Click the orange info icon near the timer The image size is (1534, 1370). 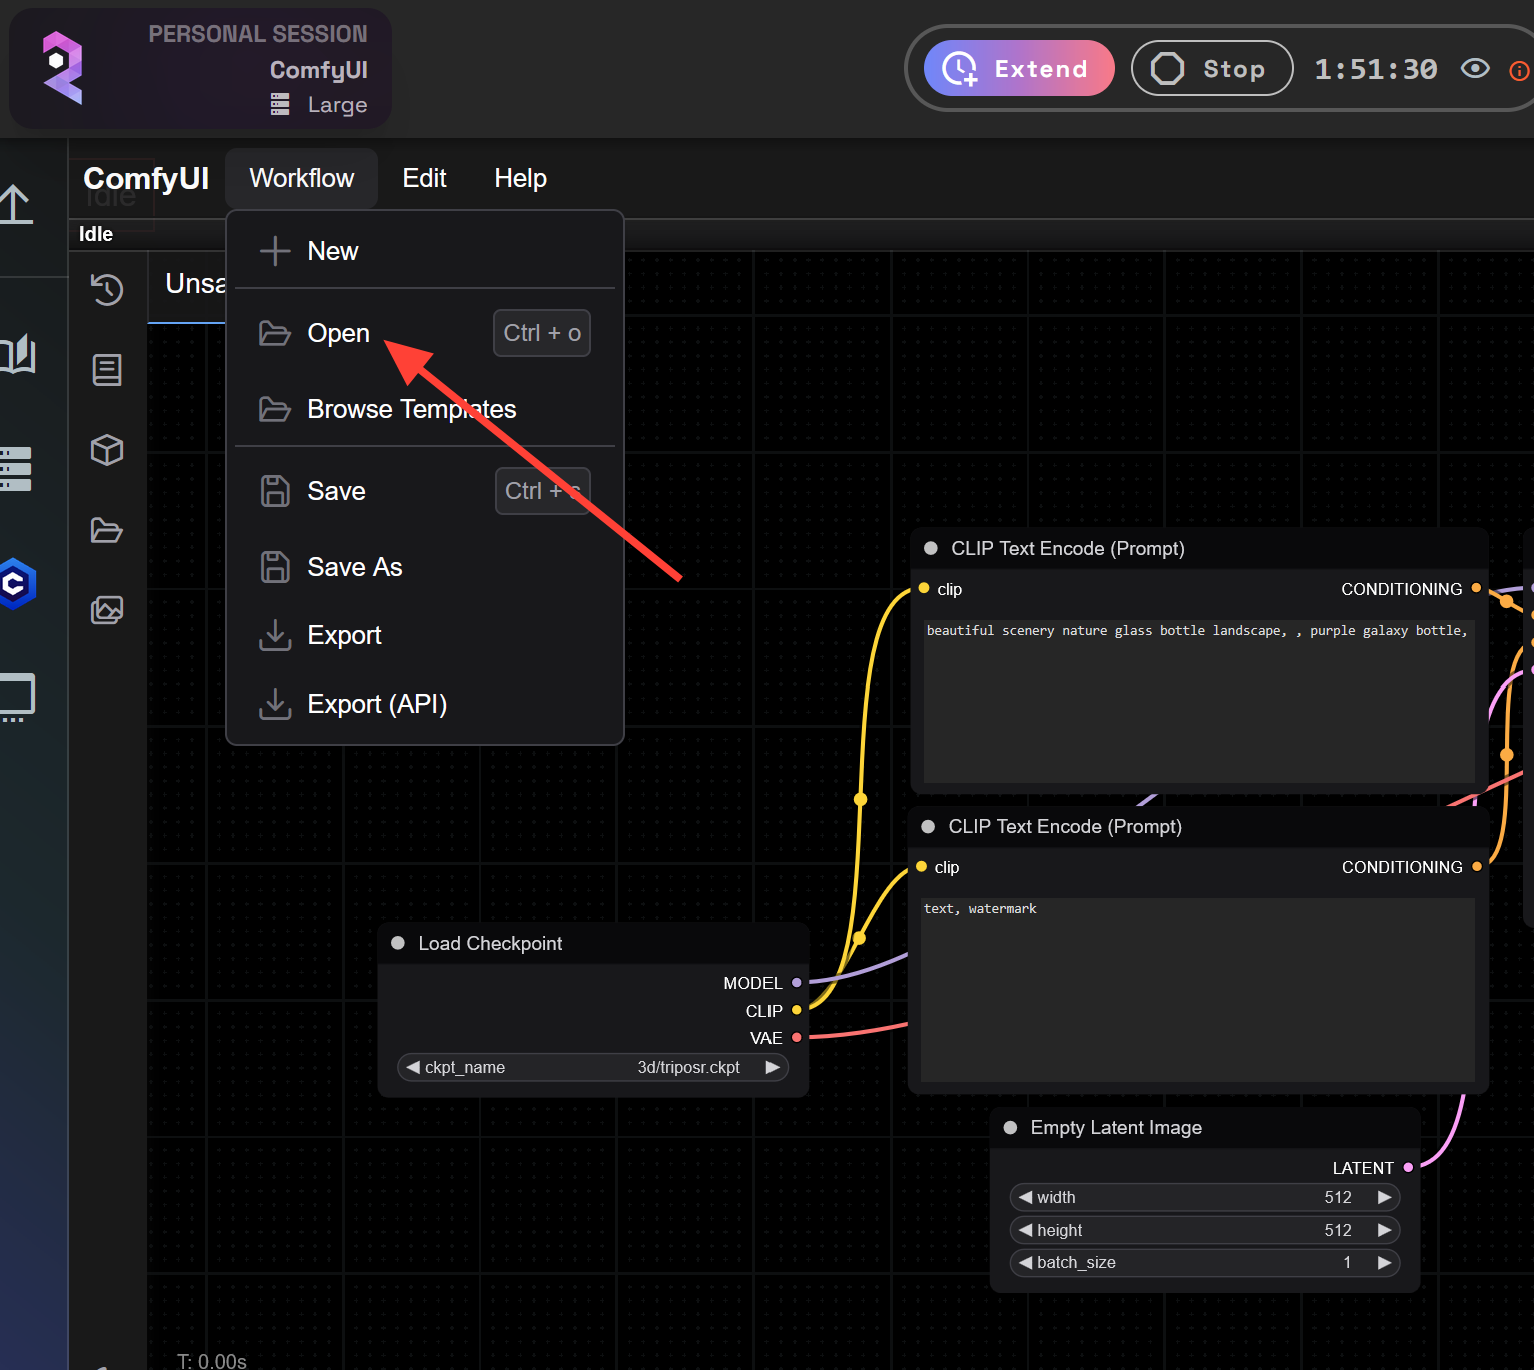point(1519,70)
